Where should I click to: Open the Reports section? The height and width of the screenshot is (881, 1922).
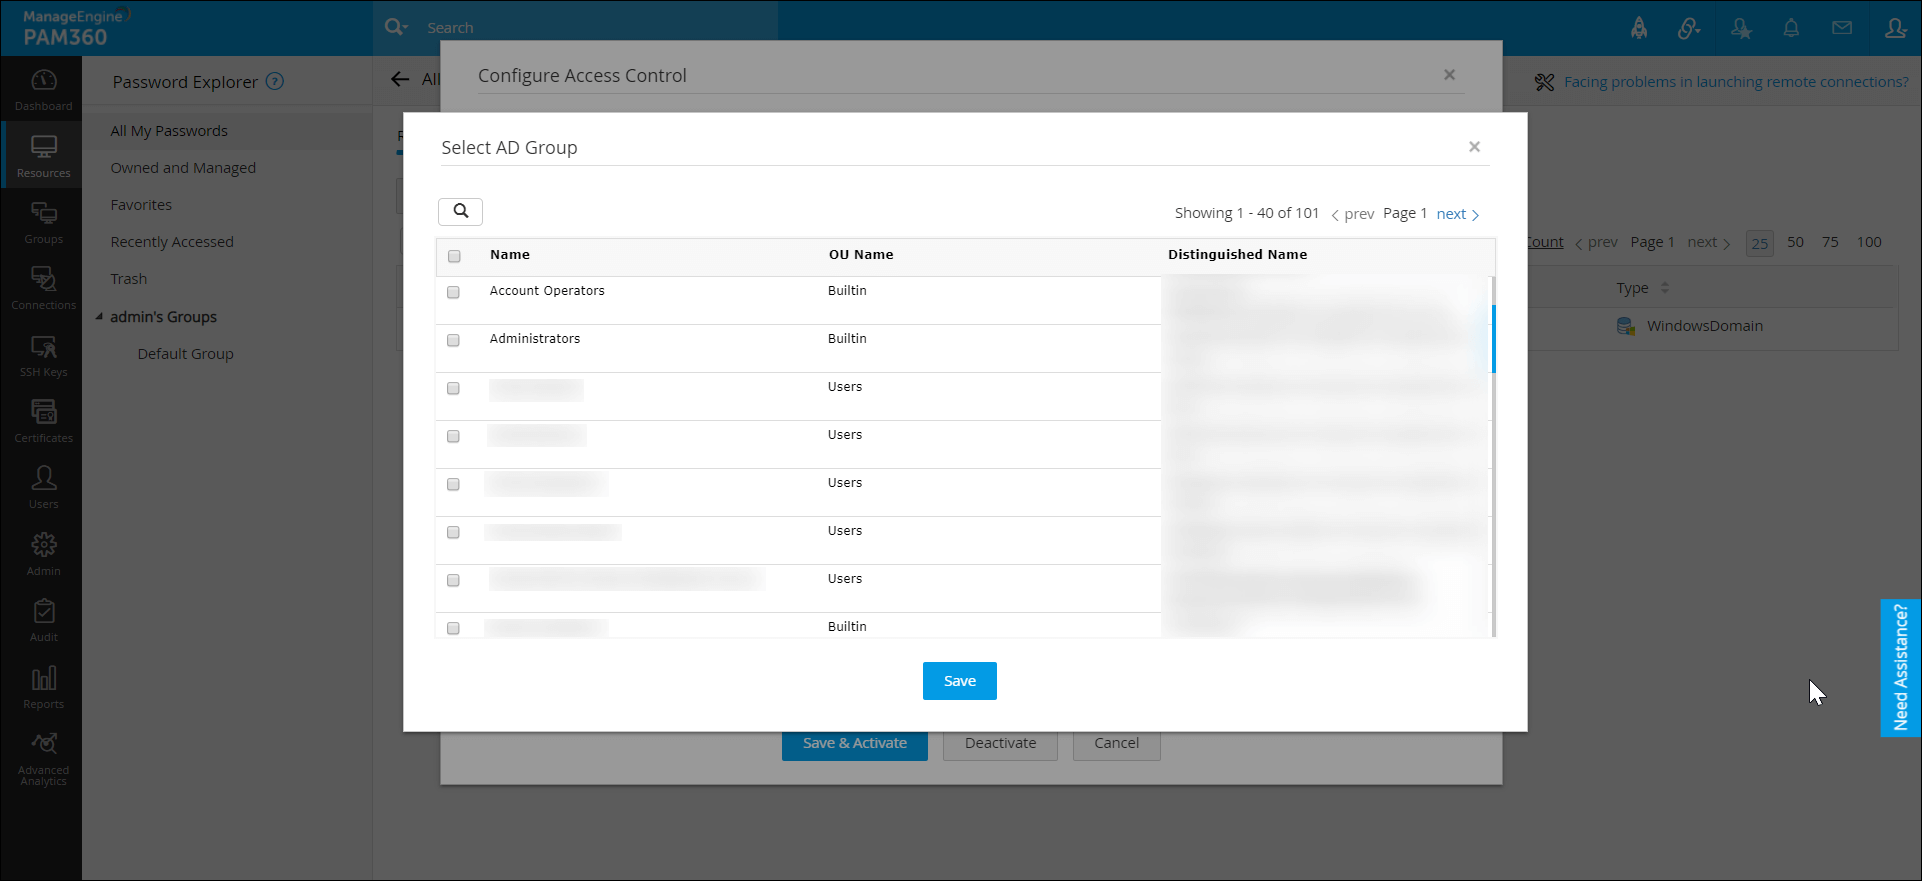[x=43, y=687]
